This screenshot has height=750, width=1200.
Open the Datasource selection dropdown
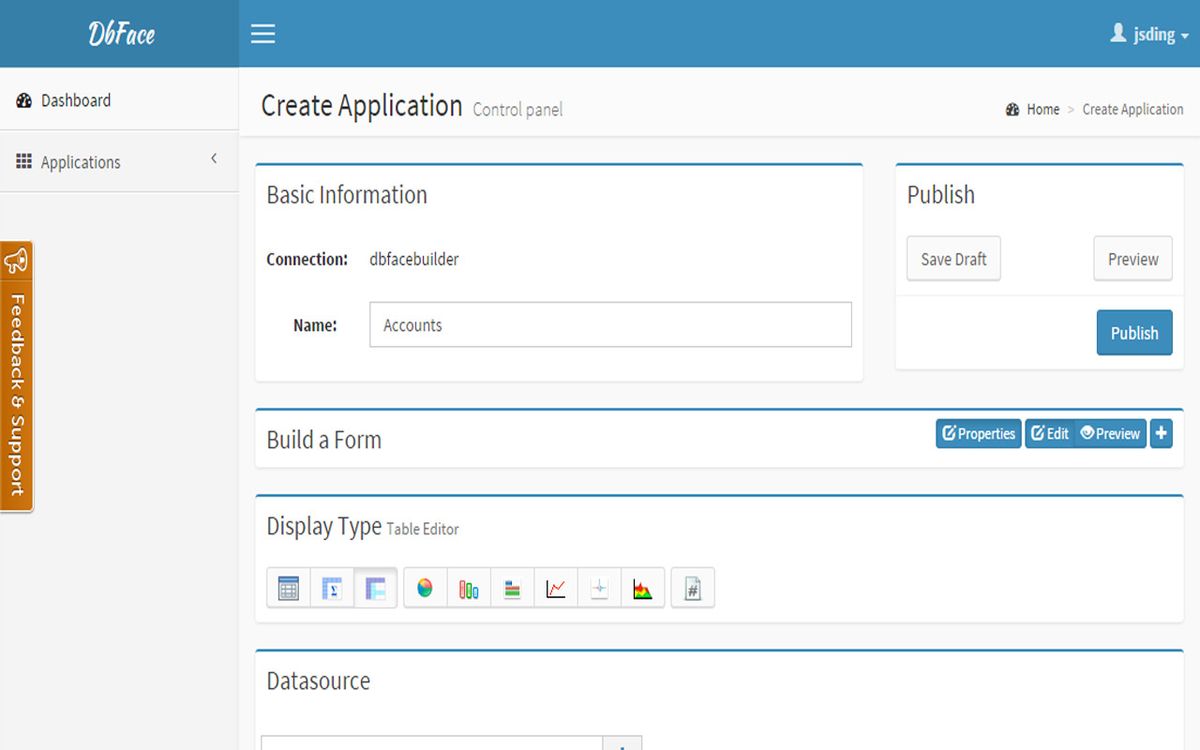click(x=432, y=745)
